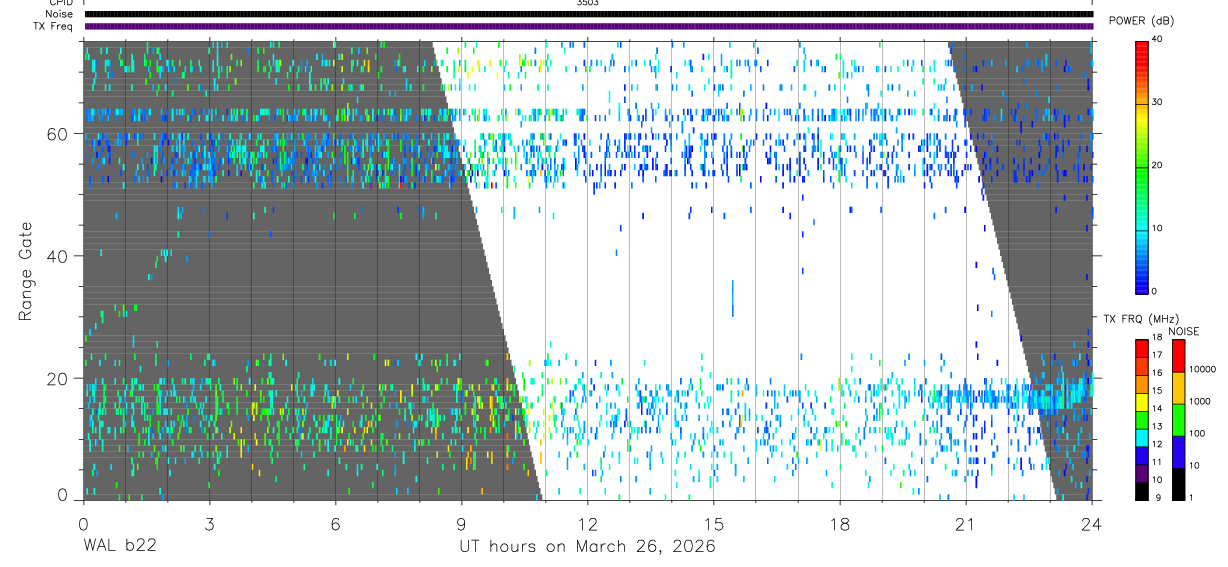The image size is (1228, 567).
Task: Click the 15 tick label on UT hours axis
Action: coord(713,524)
